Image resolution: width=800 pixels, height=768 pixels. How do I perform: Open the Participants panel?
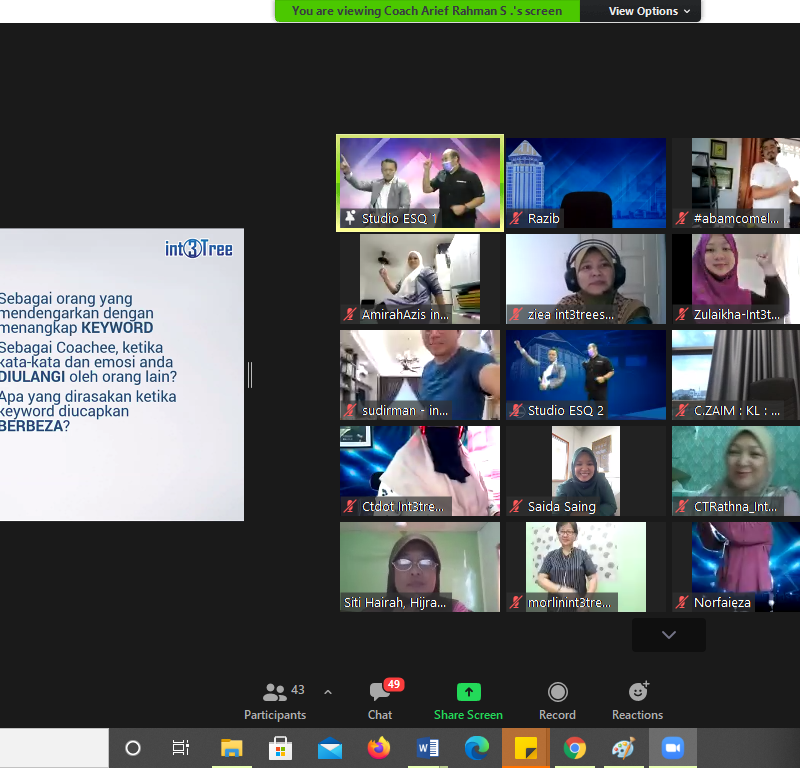pyautogui.click(x=275, y=700)
